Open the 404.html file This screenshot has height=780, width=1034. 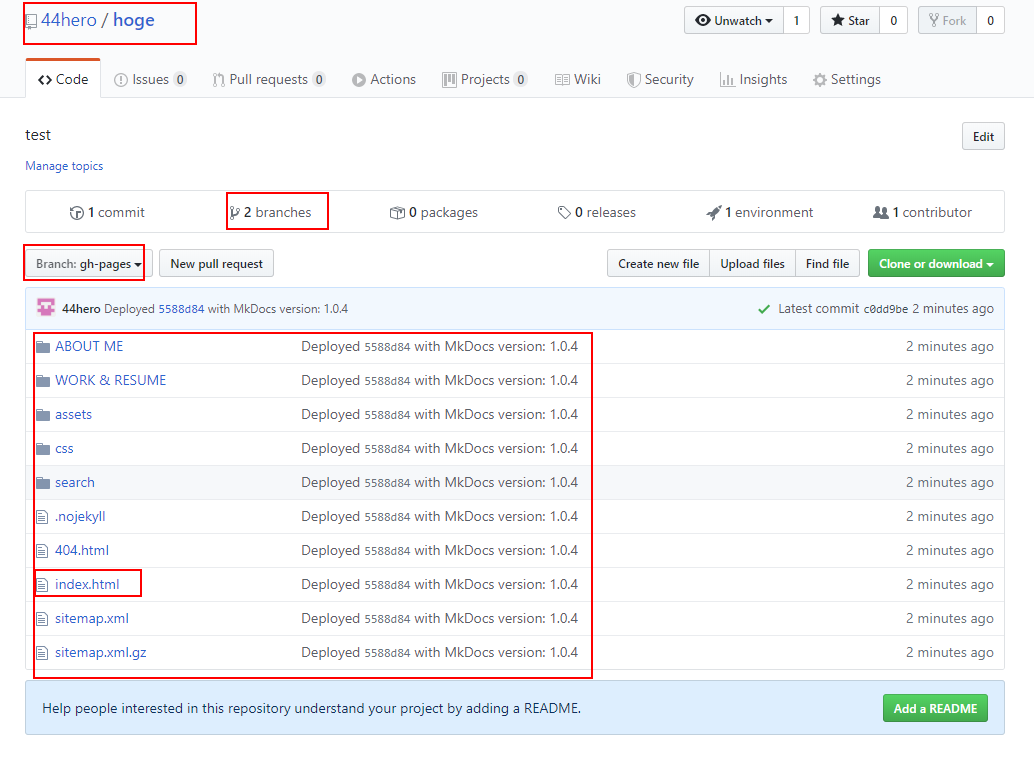click(82, 551)
